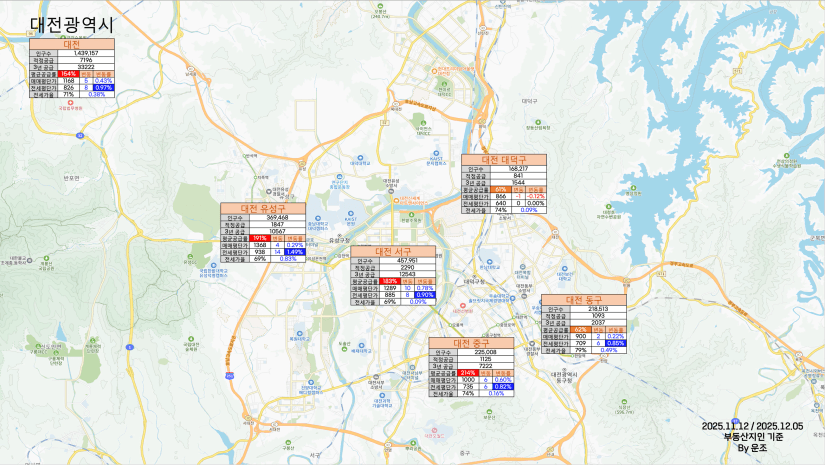Click the 79% 전세가율 value
Screen dimensions: 825x465
tap(581, 350)
